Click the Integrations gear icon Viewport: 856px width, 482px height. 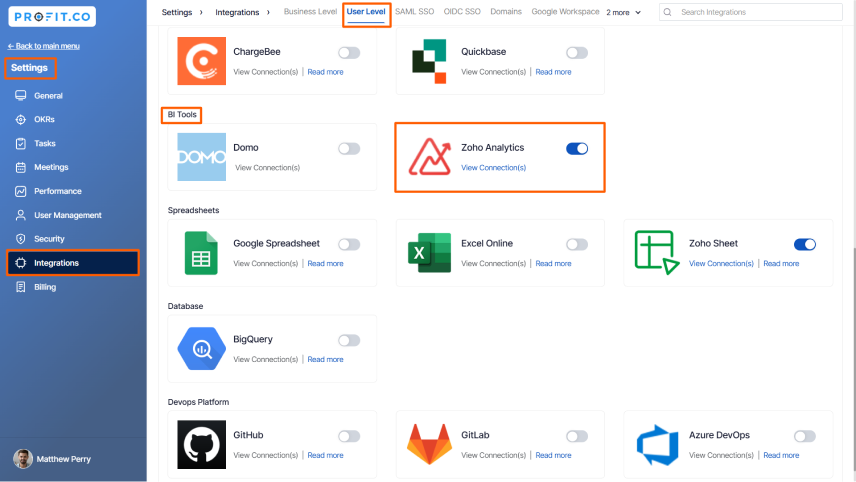coord(21,263)
